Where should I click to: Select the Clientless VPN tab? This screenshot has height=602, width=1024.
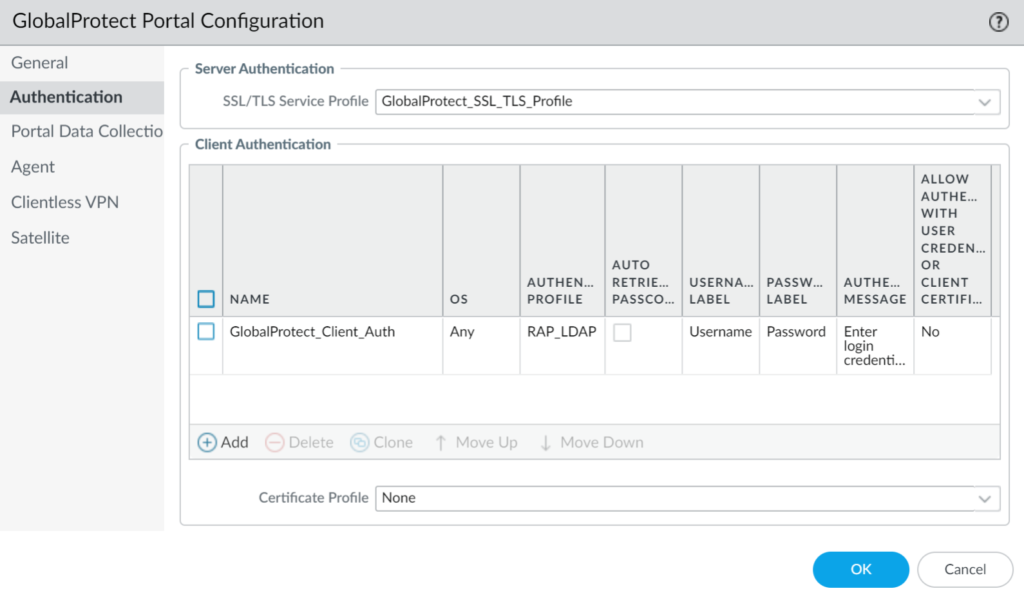point(64,201)
